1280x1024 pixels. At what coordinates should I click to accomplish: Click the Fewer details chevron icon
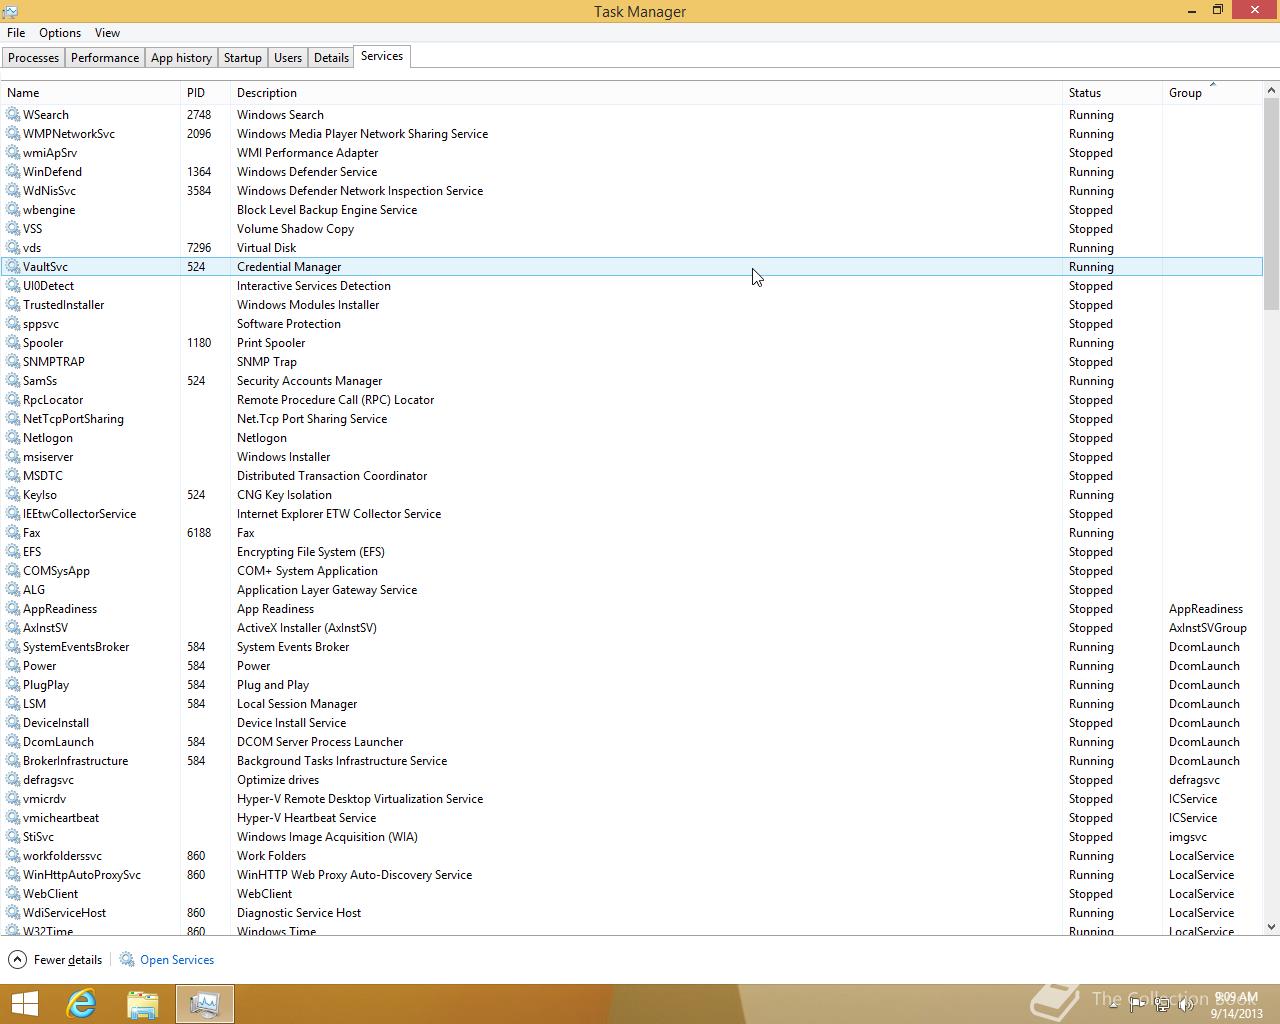(17, 960)
